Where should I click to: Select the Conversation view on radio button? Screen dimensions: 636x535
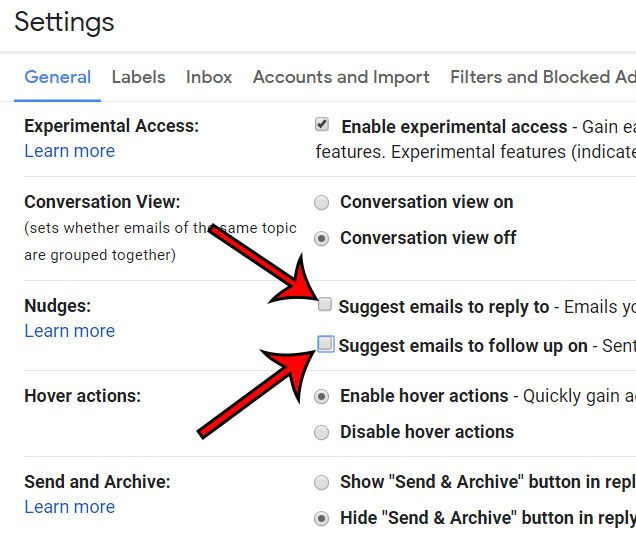click(322, 202)
